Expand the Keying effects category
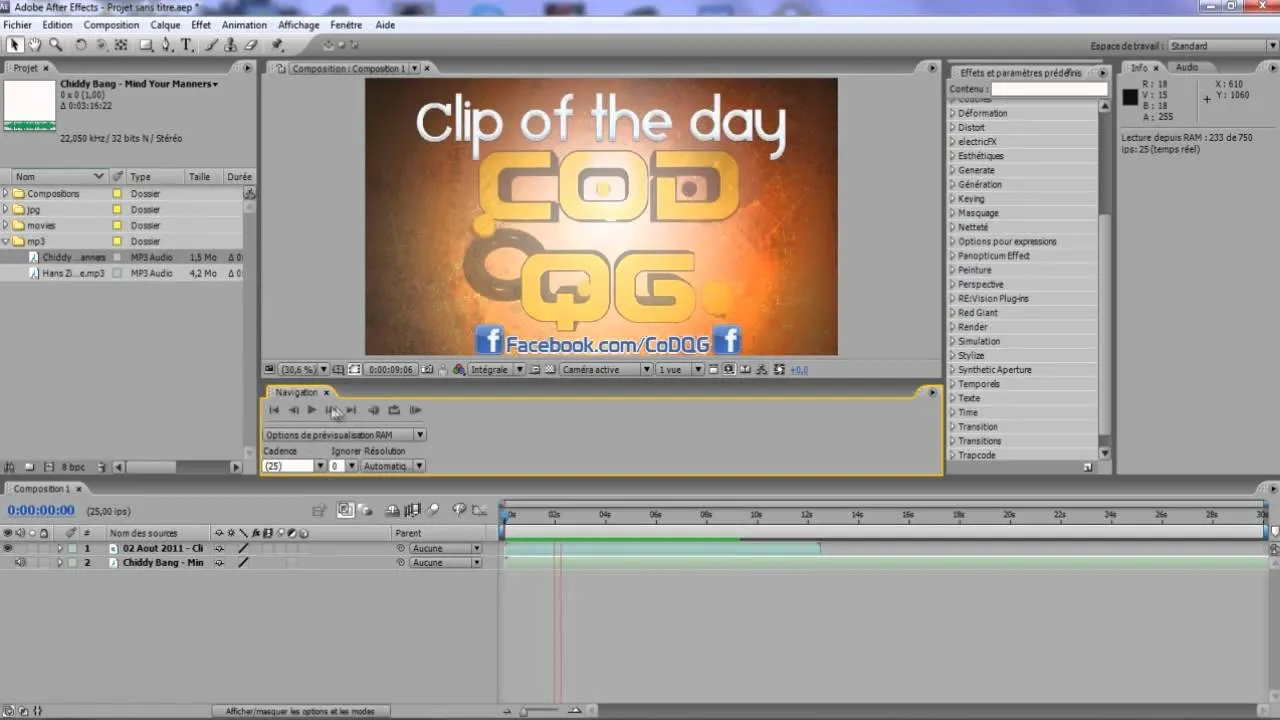Viewport: 1280px width, 720px height. click(953, 199)
